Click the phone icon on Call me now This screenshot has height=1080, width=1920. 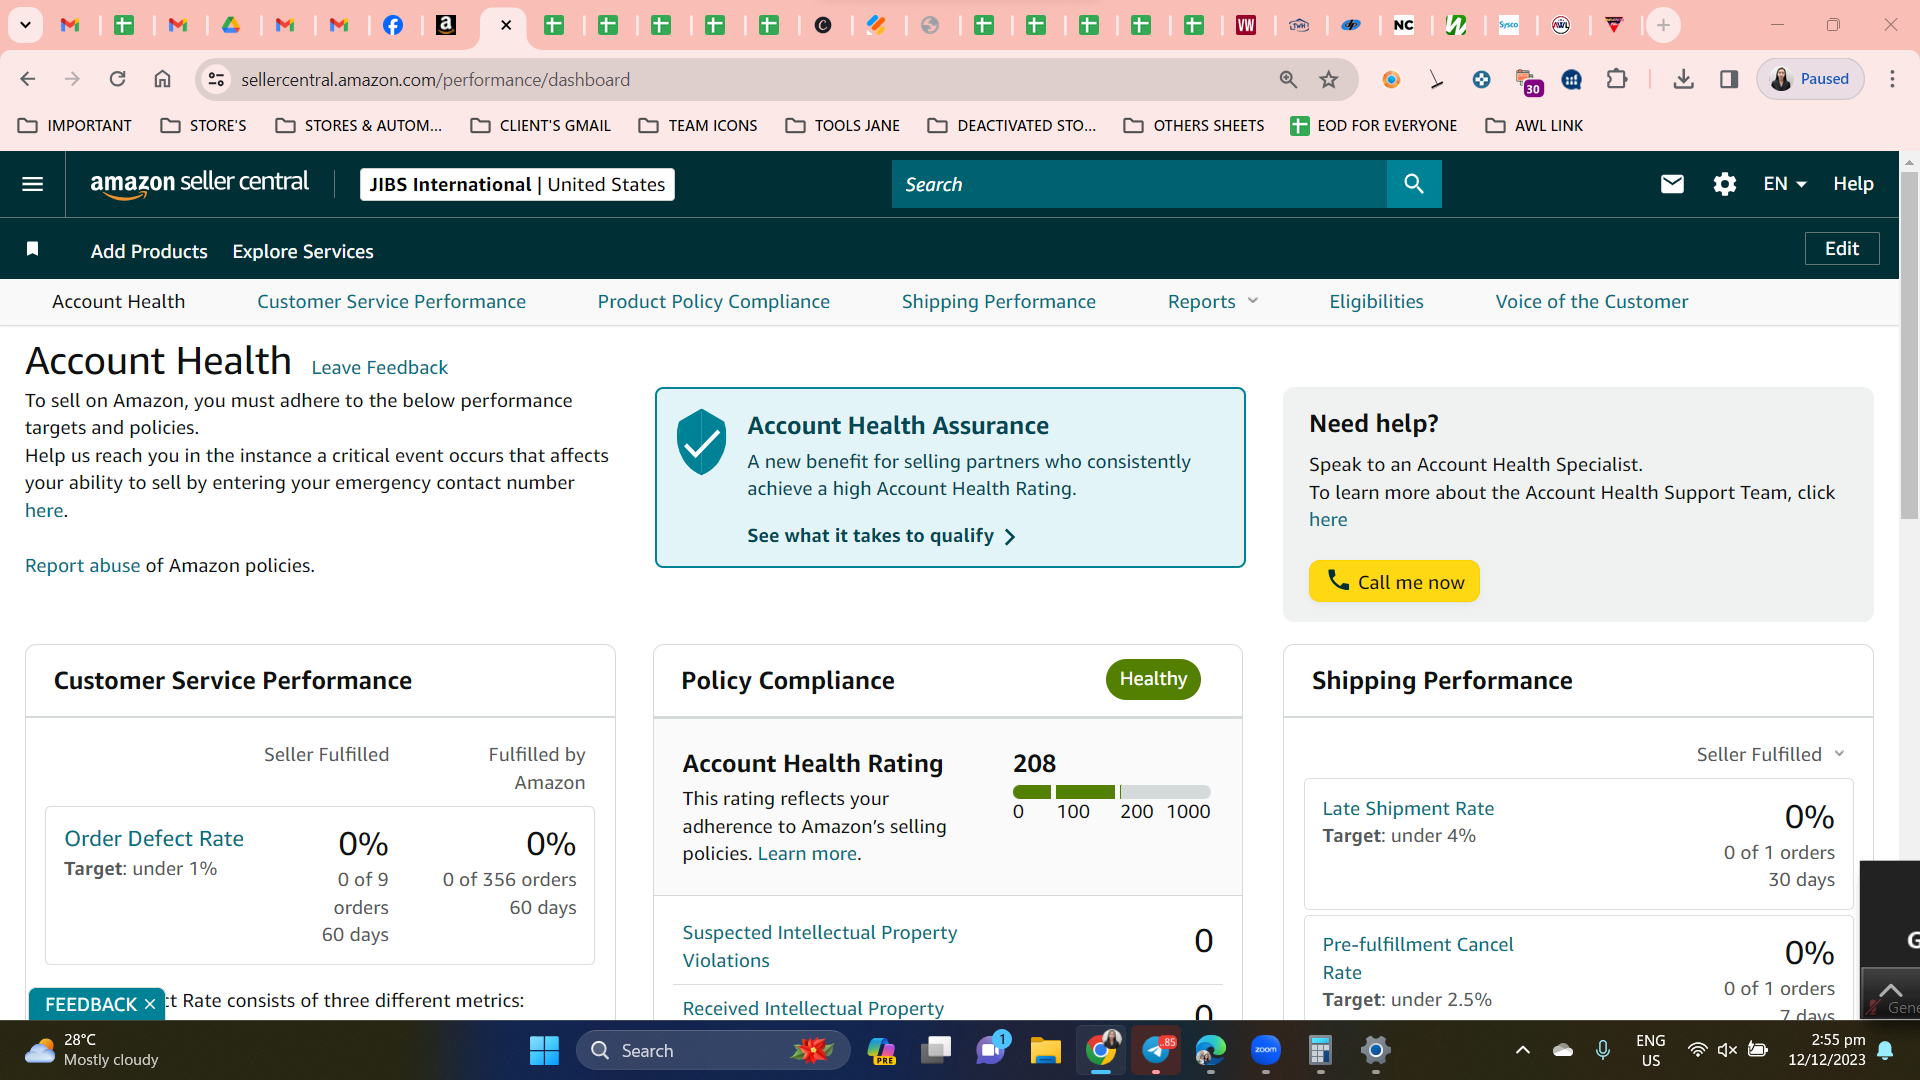tap(1337, 580)
